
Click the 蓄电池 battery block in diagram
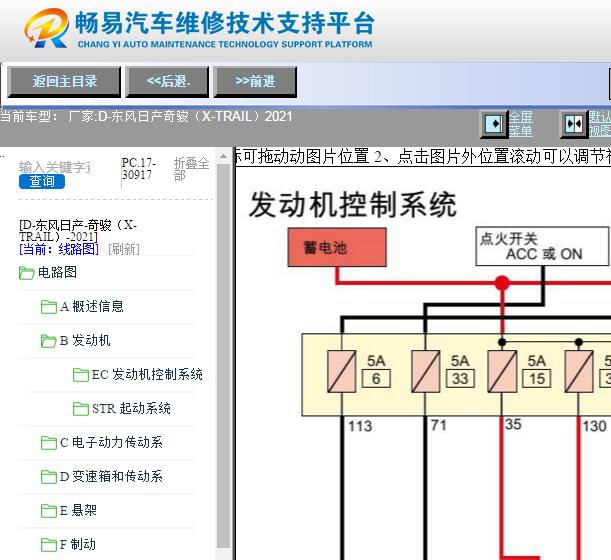pyautogui.click(x=337, y=247)
